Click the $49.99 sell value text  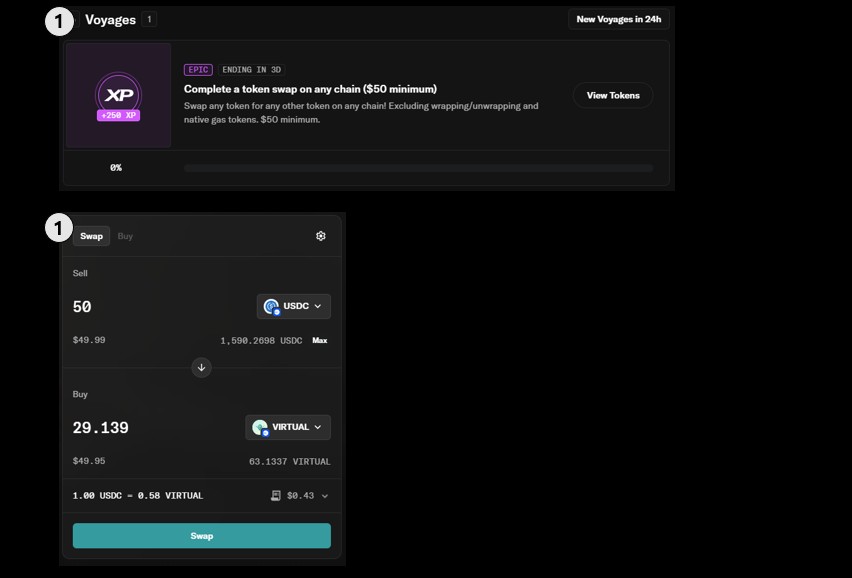pyautogui.click(x=89, y=340)
